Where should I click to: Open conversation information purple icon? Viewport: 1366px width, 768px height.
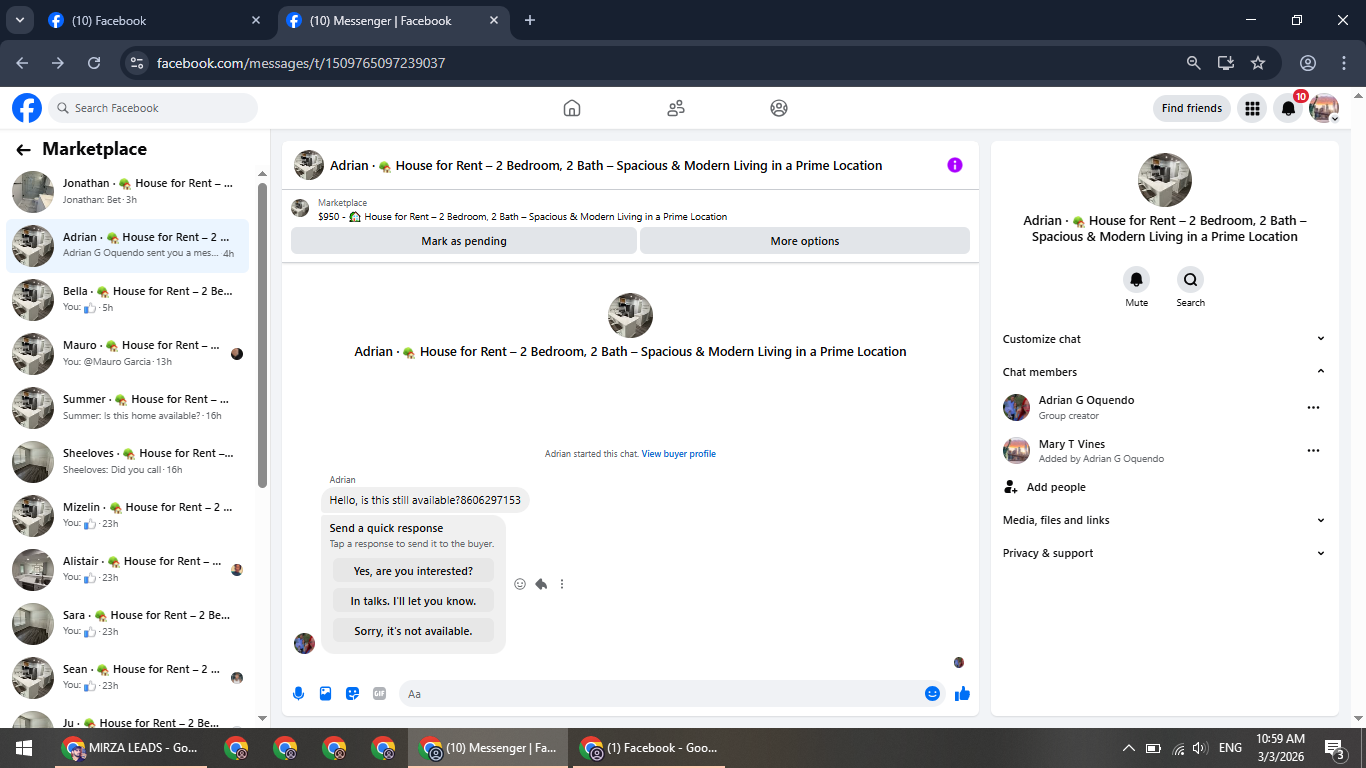coord(955,165)
